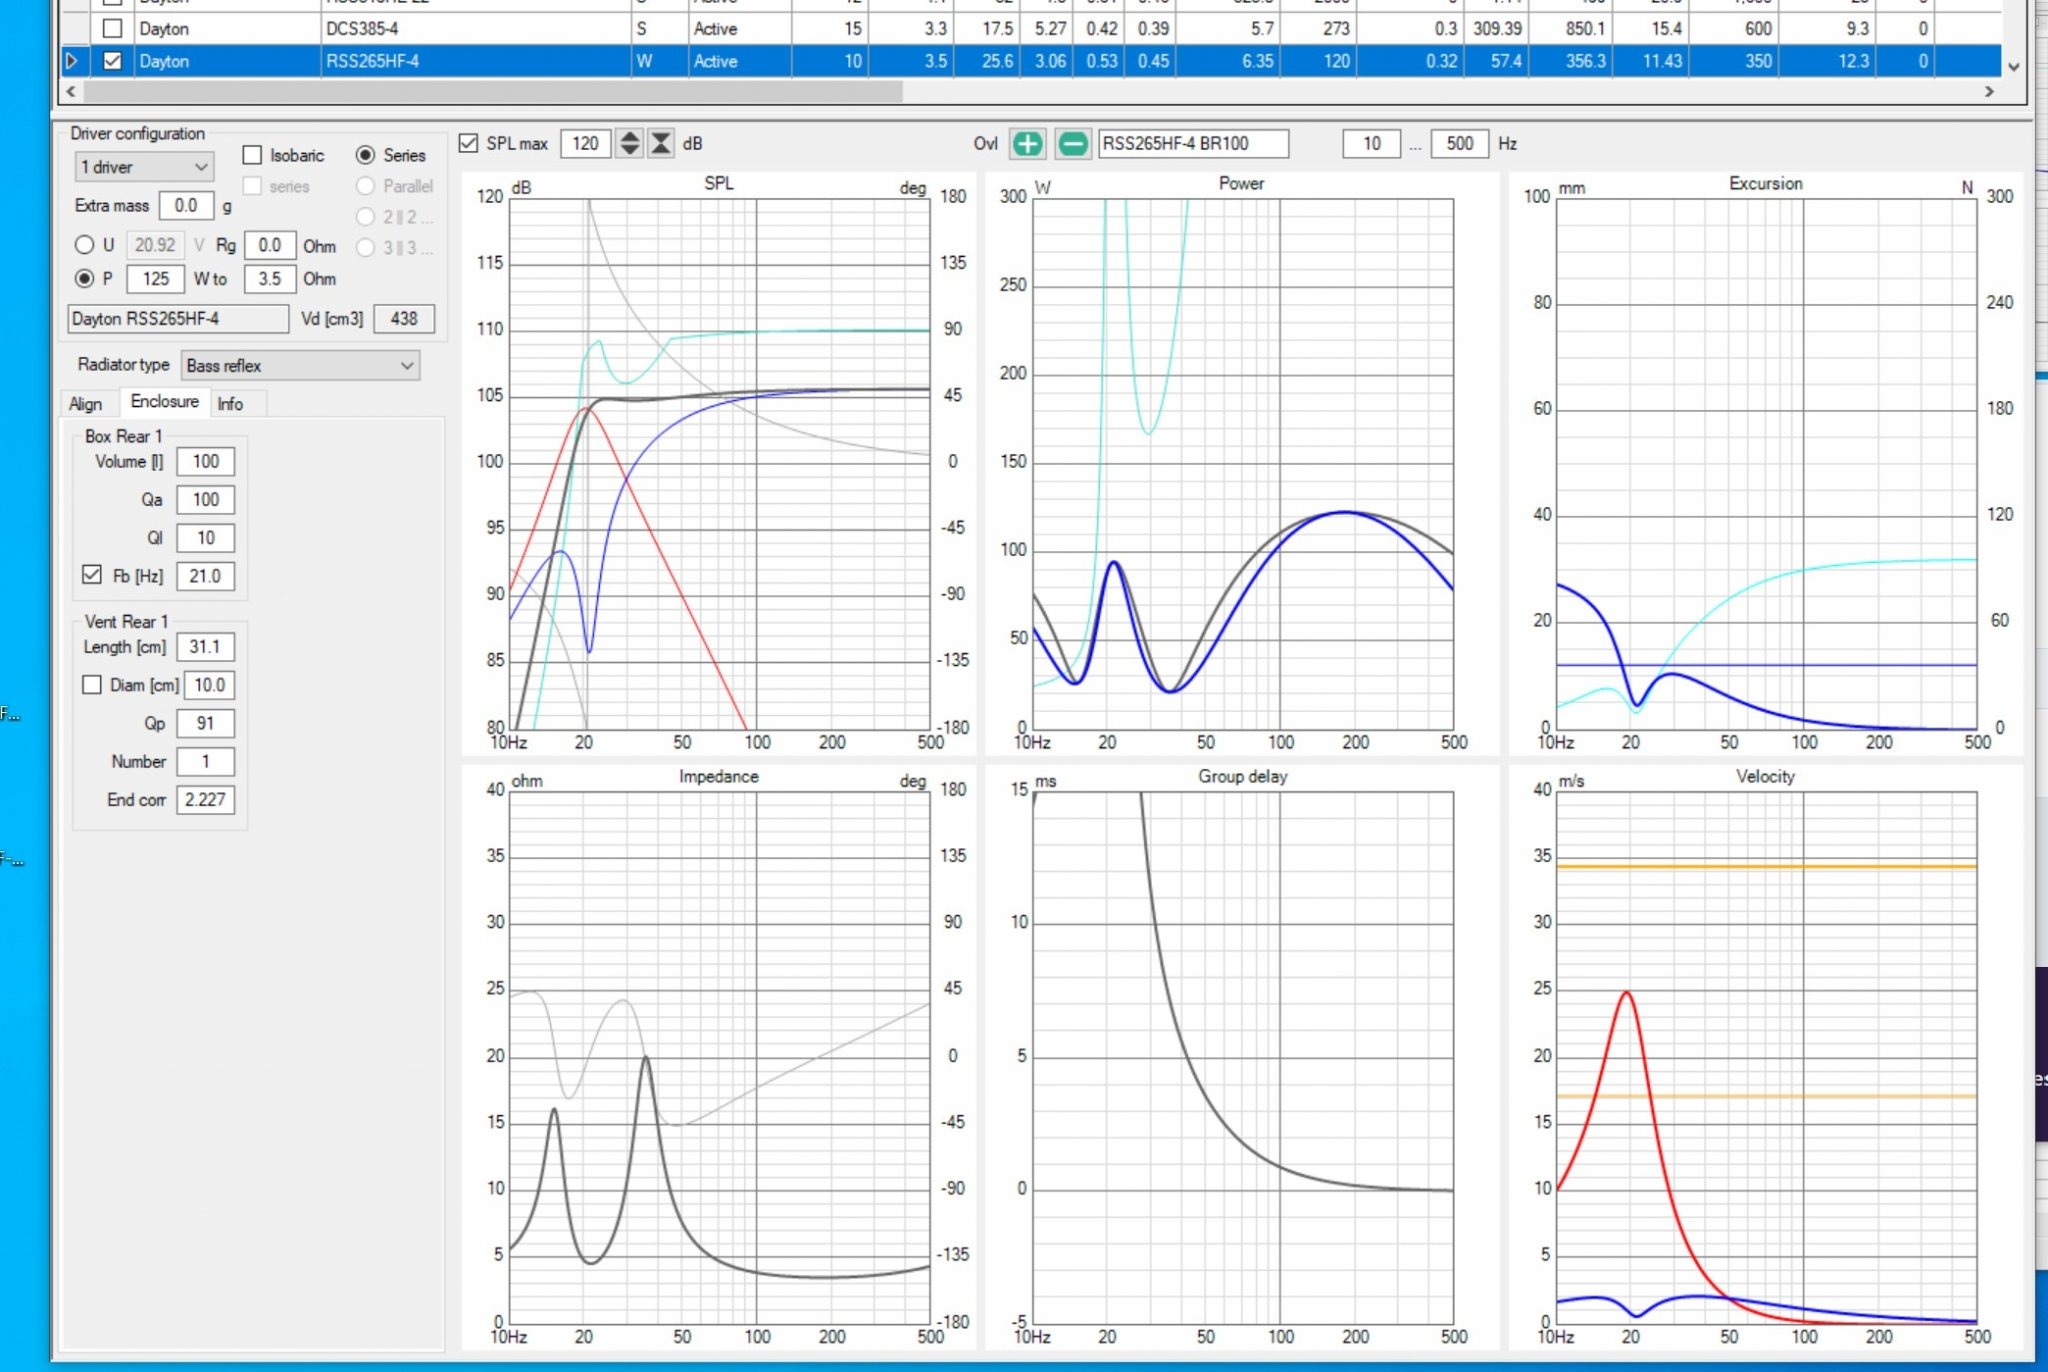Switch to the Align tab

[x=86, y=404]
